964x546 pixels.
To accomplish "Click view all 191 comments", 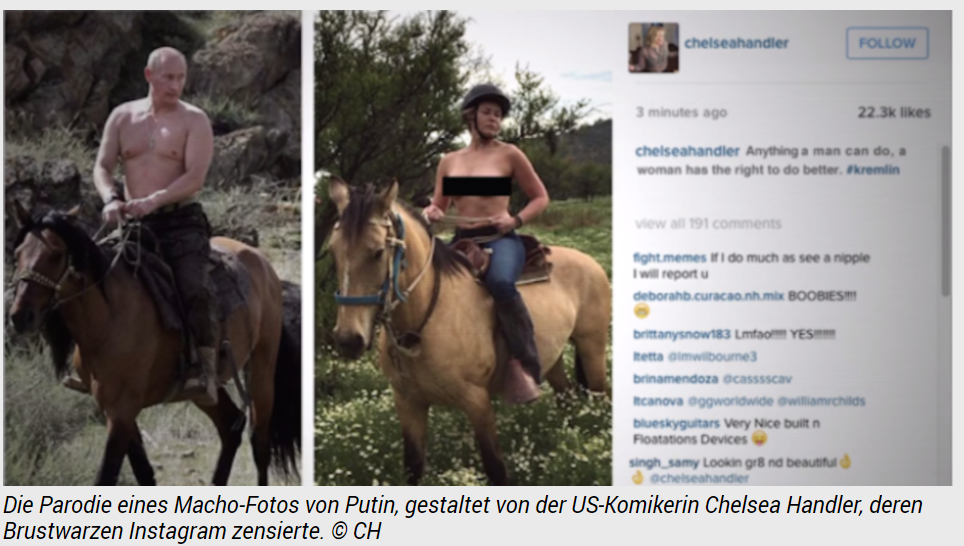I will pos(708,223).
